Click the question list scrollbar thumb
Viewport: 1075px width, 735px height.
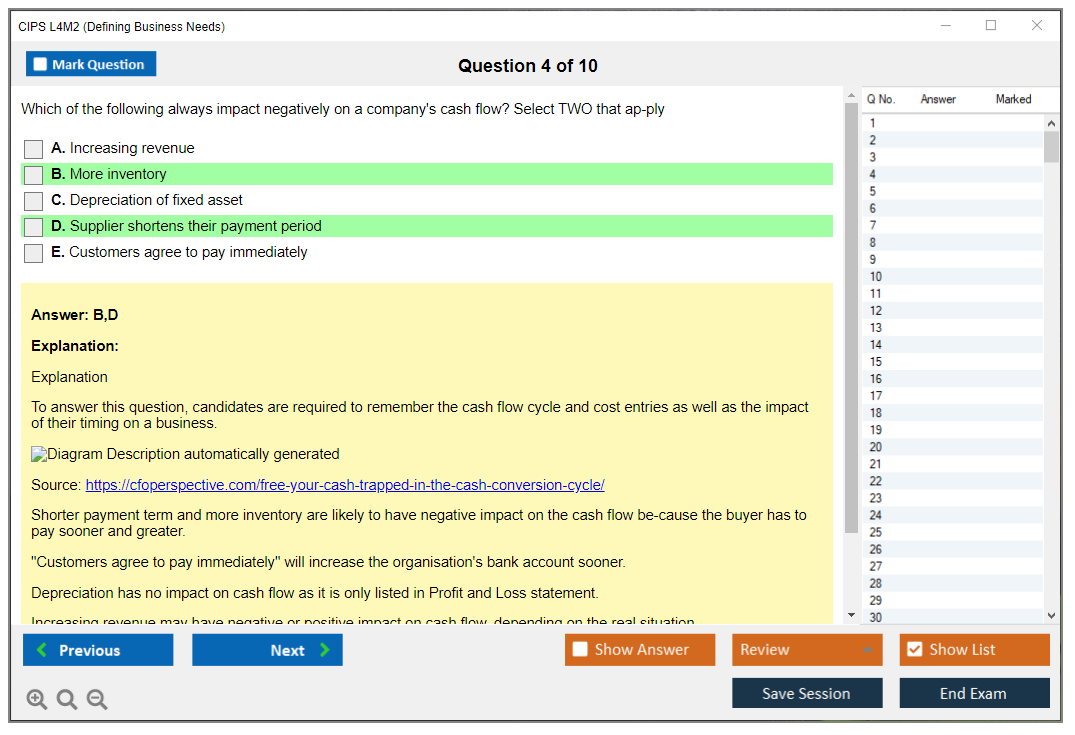pyautogui.click(x=1051, y=146)
